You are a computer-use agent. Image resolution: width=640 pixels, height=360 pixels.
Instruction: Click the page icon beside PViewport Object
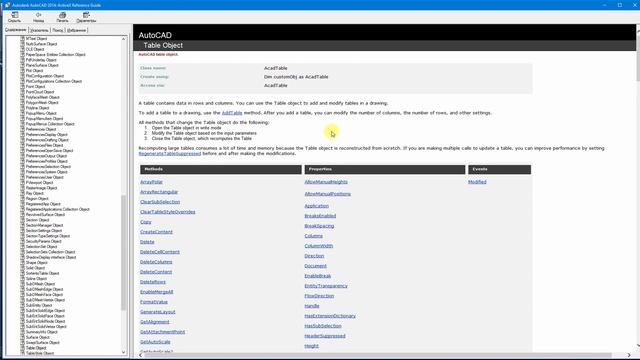tap(22, 182)
